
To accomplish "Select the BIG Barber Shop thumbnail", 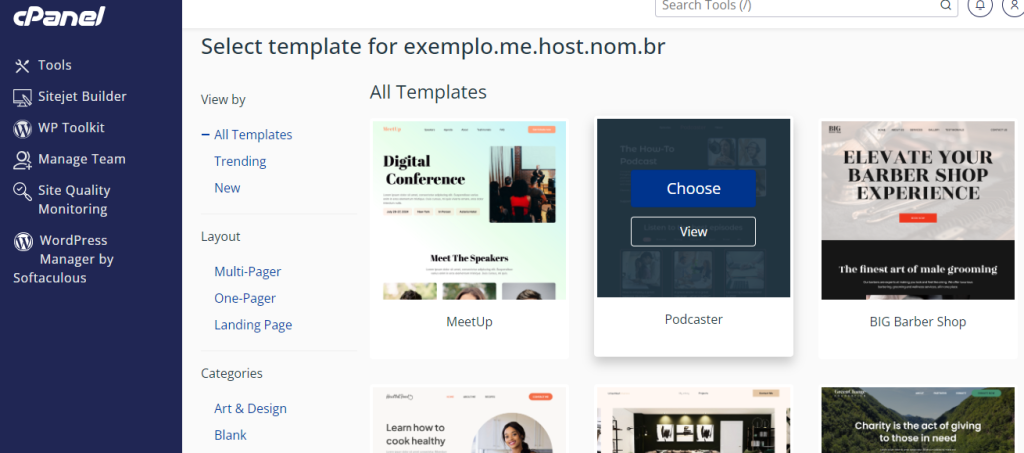I will pos(918,210).
